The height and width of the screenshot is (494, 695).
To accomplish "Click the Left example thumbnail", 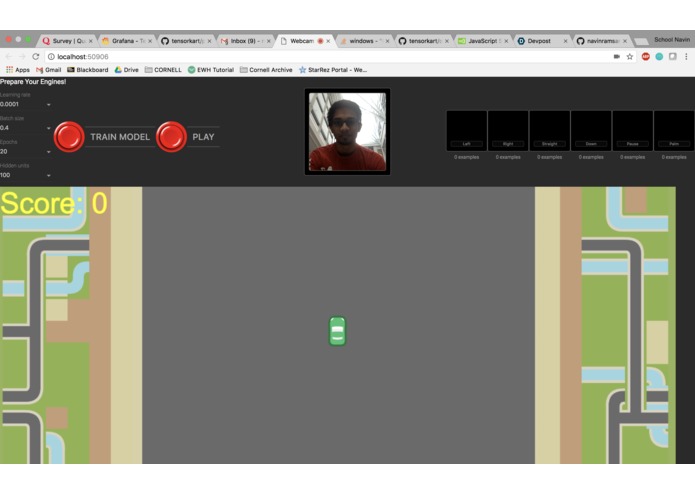I will point(466,131).
